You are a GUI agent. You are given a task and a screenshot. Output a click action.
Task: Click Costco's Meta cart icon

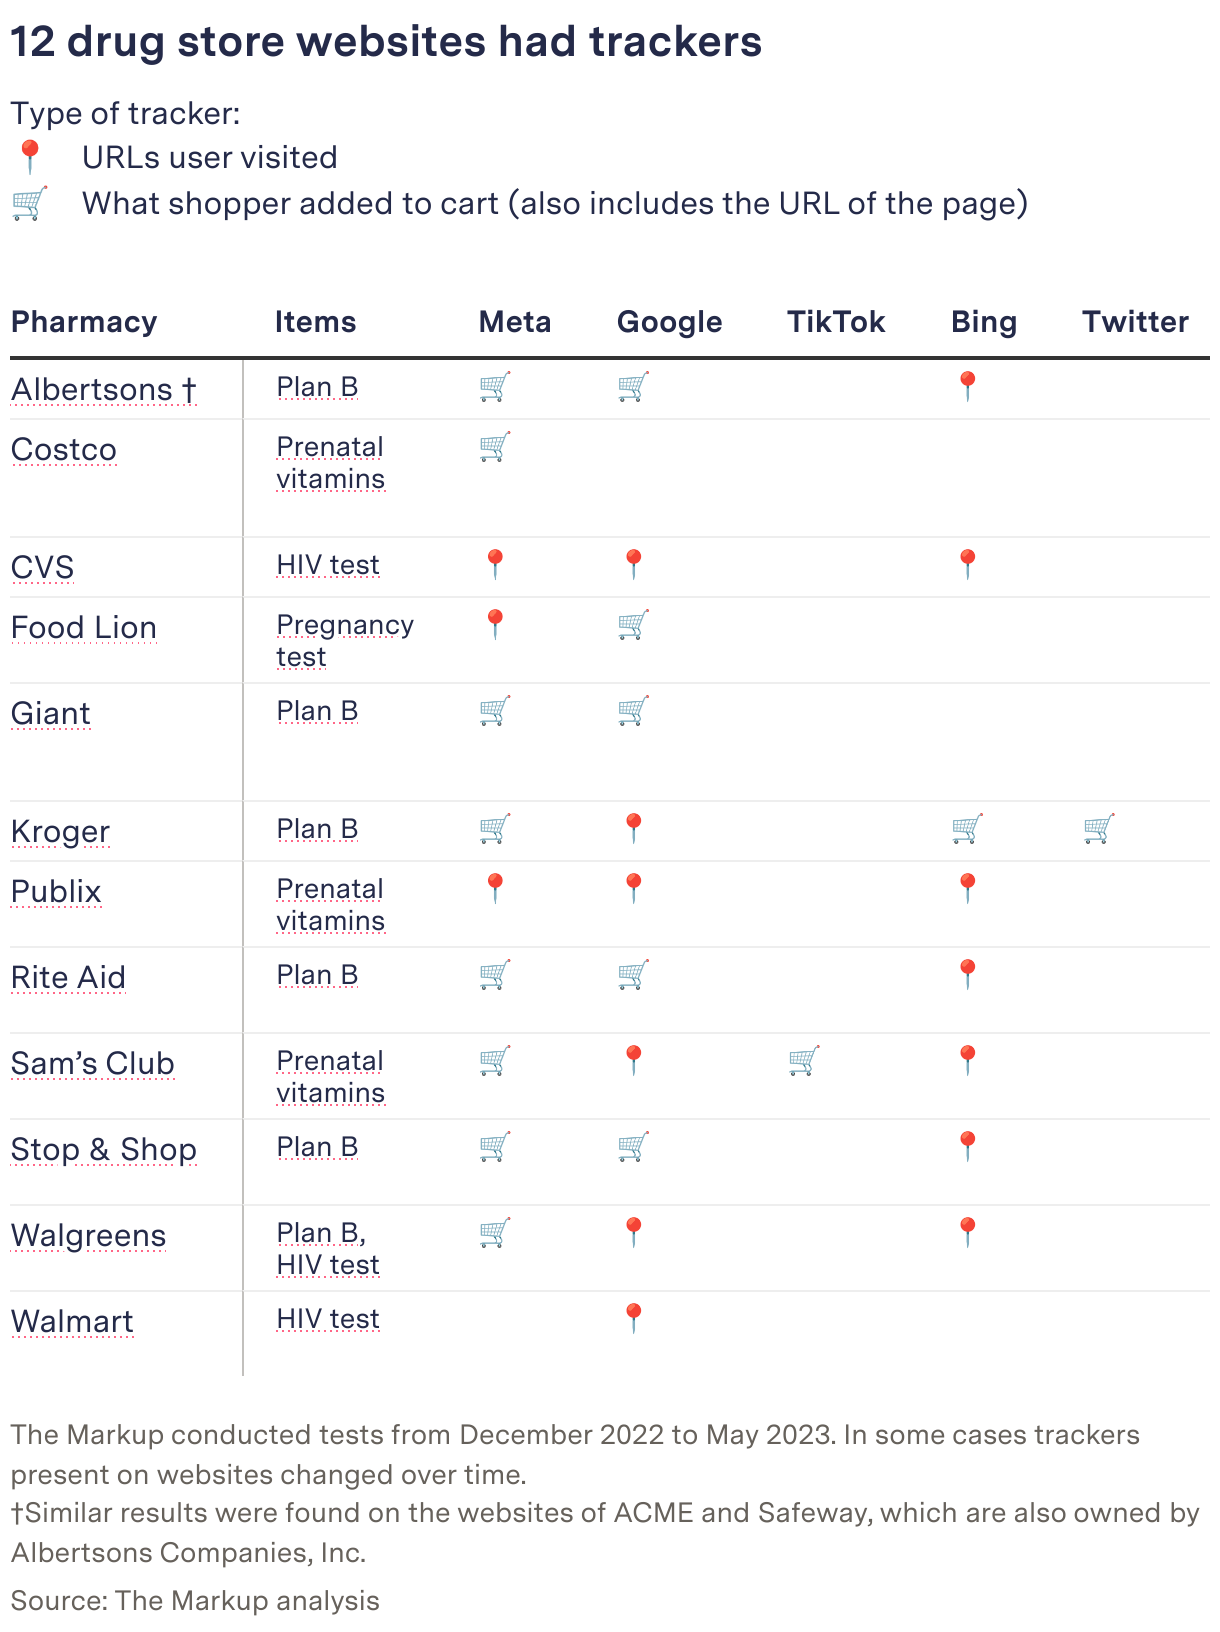(495, 447)
